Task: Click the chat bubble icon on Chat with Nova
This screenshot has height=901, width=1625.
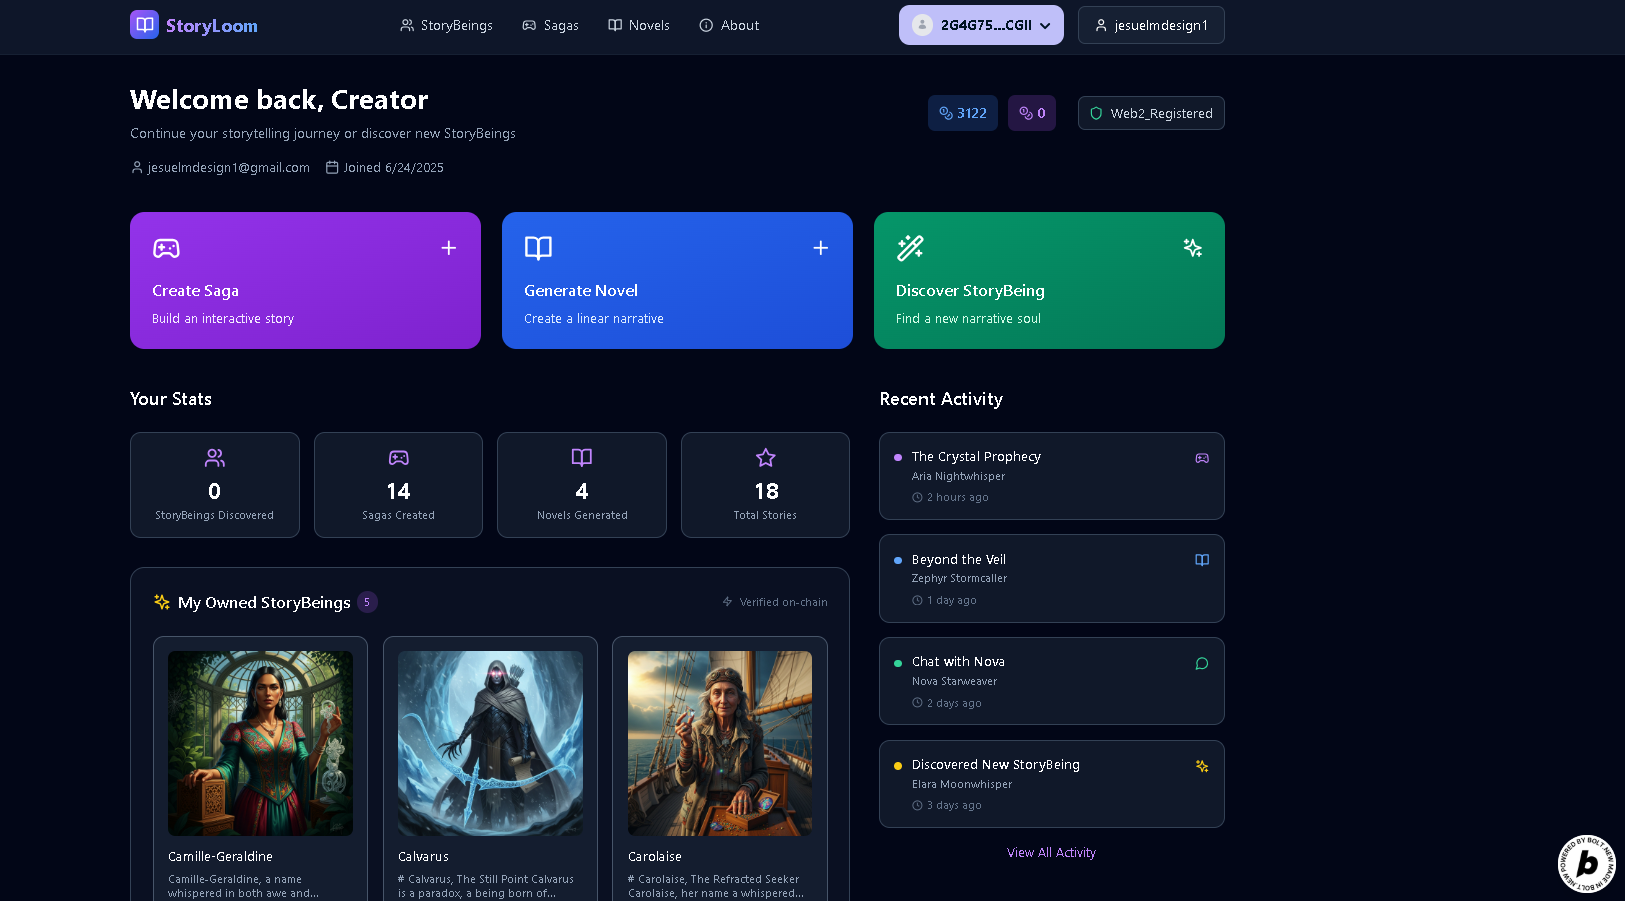Action: [x=1202, y=664]
